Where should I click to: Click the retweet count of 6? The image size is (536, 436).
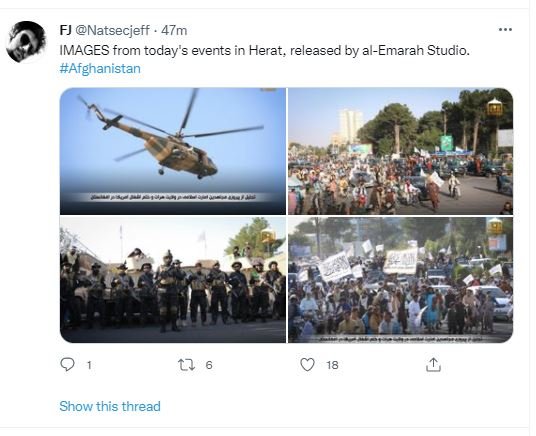[x=209, y=365]
